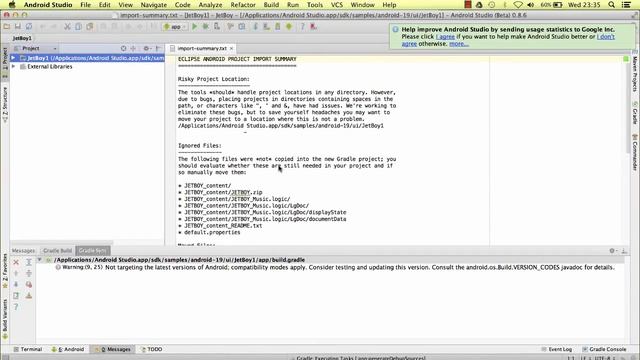Click the expand all icon in Messages panel
640x360 pixels.
click(29, 262)
